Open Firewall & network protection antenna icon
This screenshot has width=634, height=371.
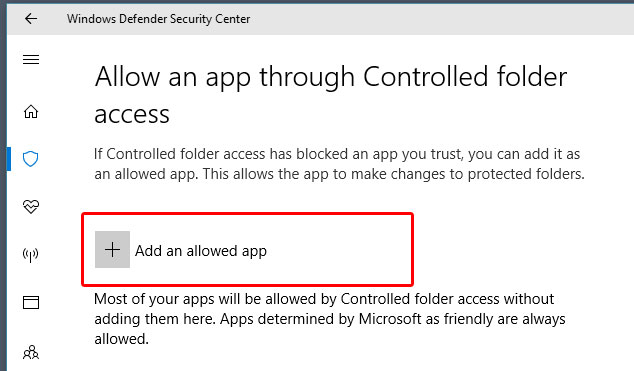coord(31,255)
